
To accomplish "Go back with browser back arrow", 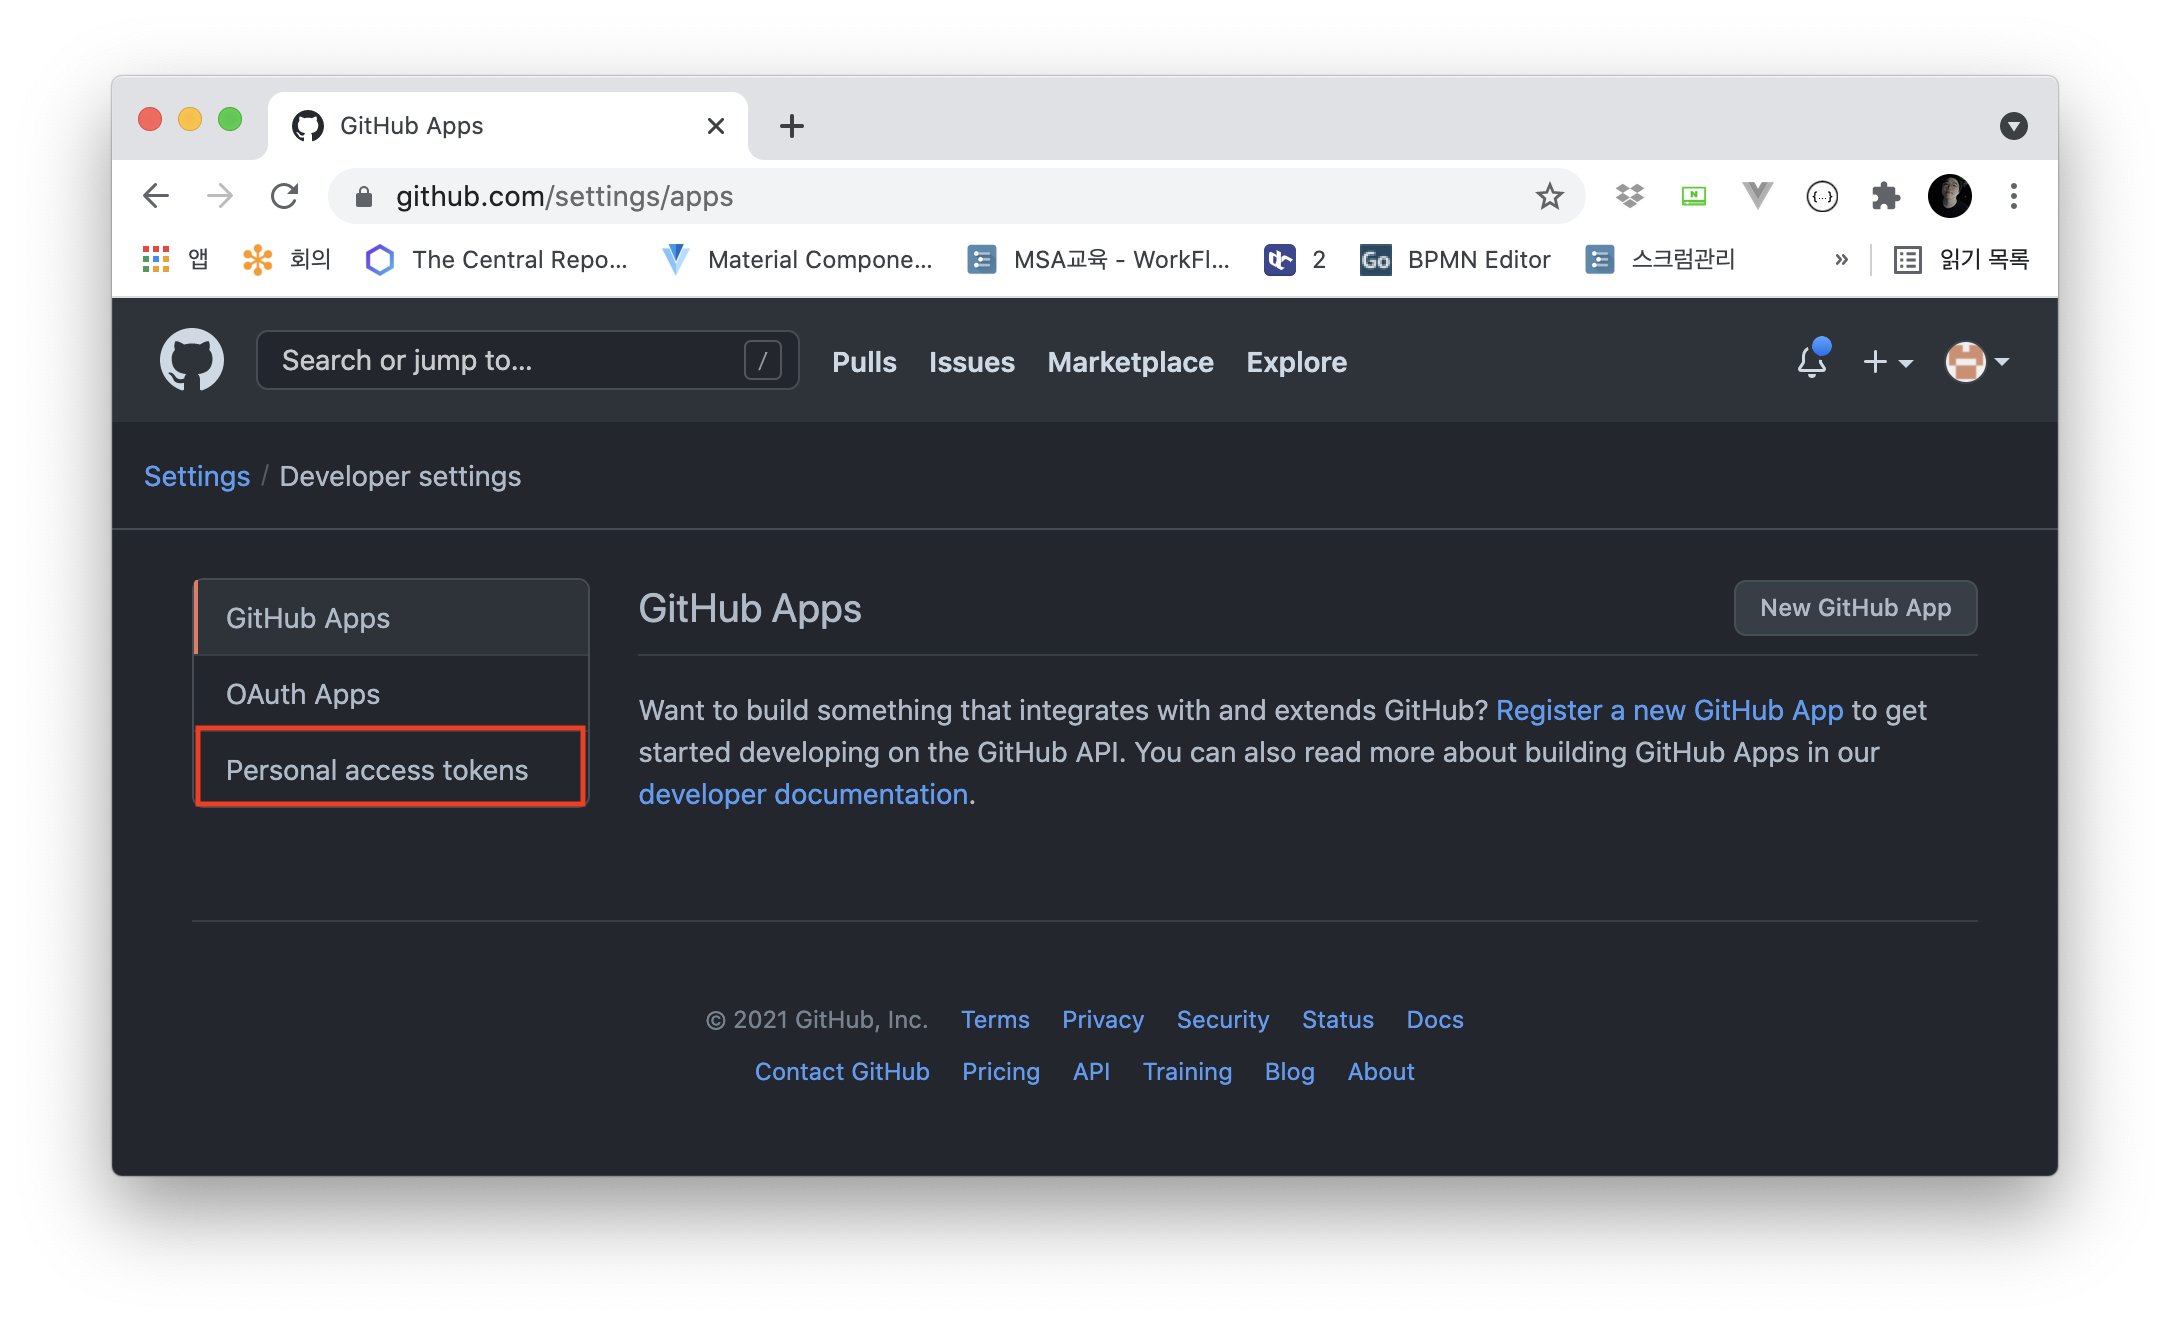I will tap(156, 196).
